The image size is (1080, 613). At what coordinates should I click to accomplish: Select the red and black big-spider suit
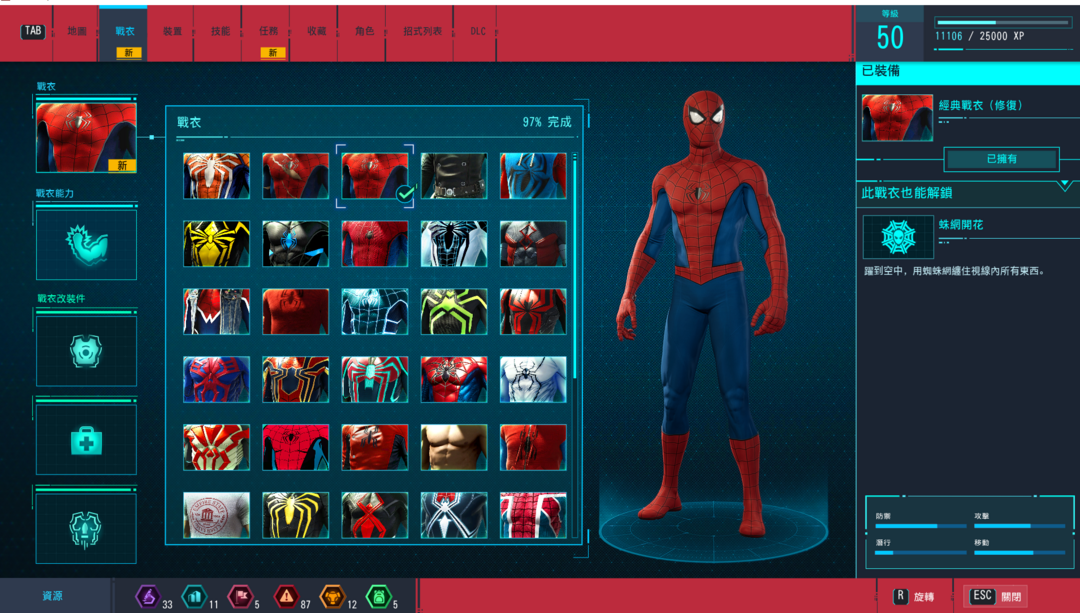533,311
